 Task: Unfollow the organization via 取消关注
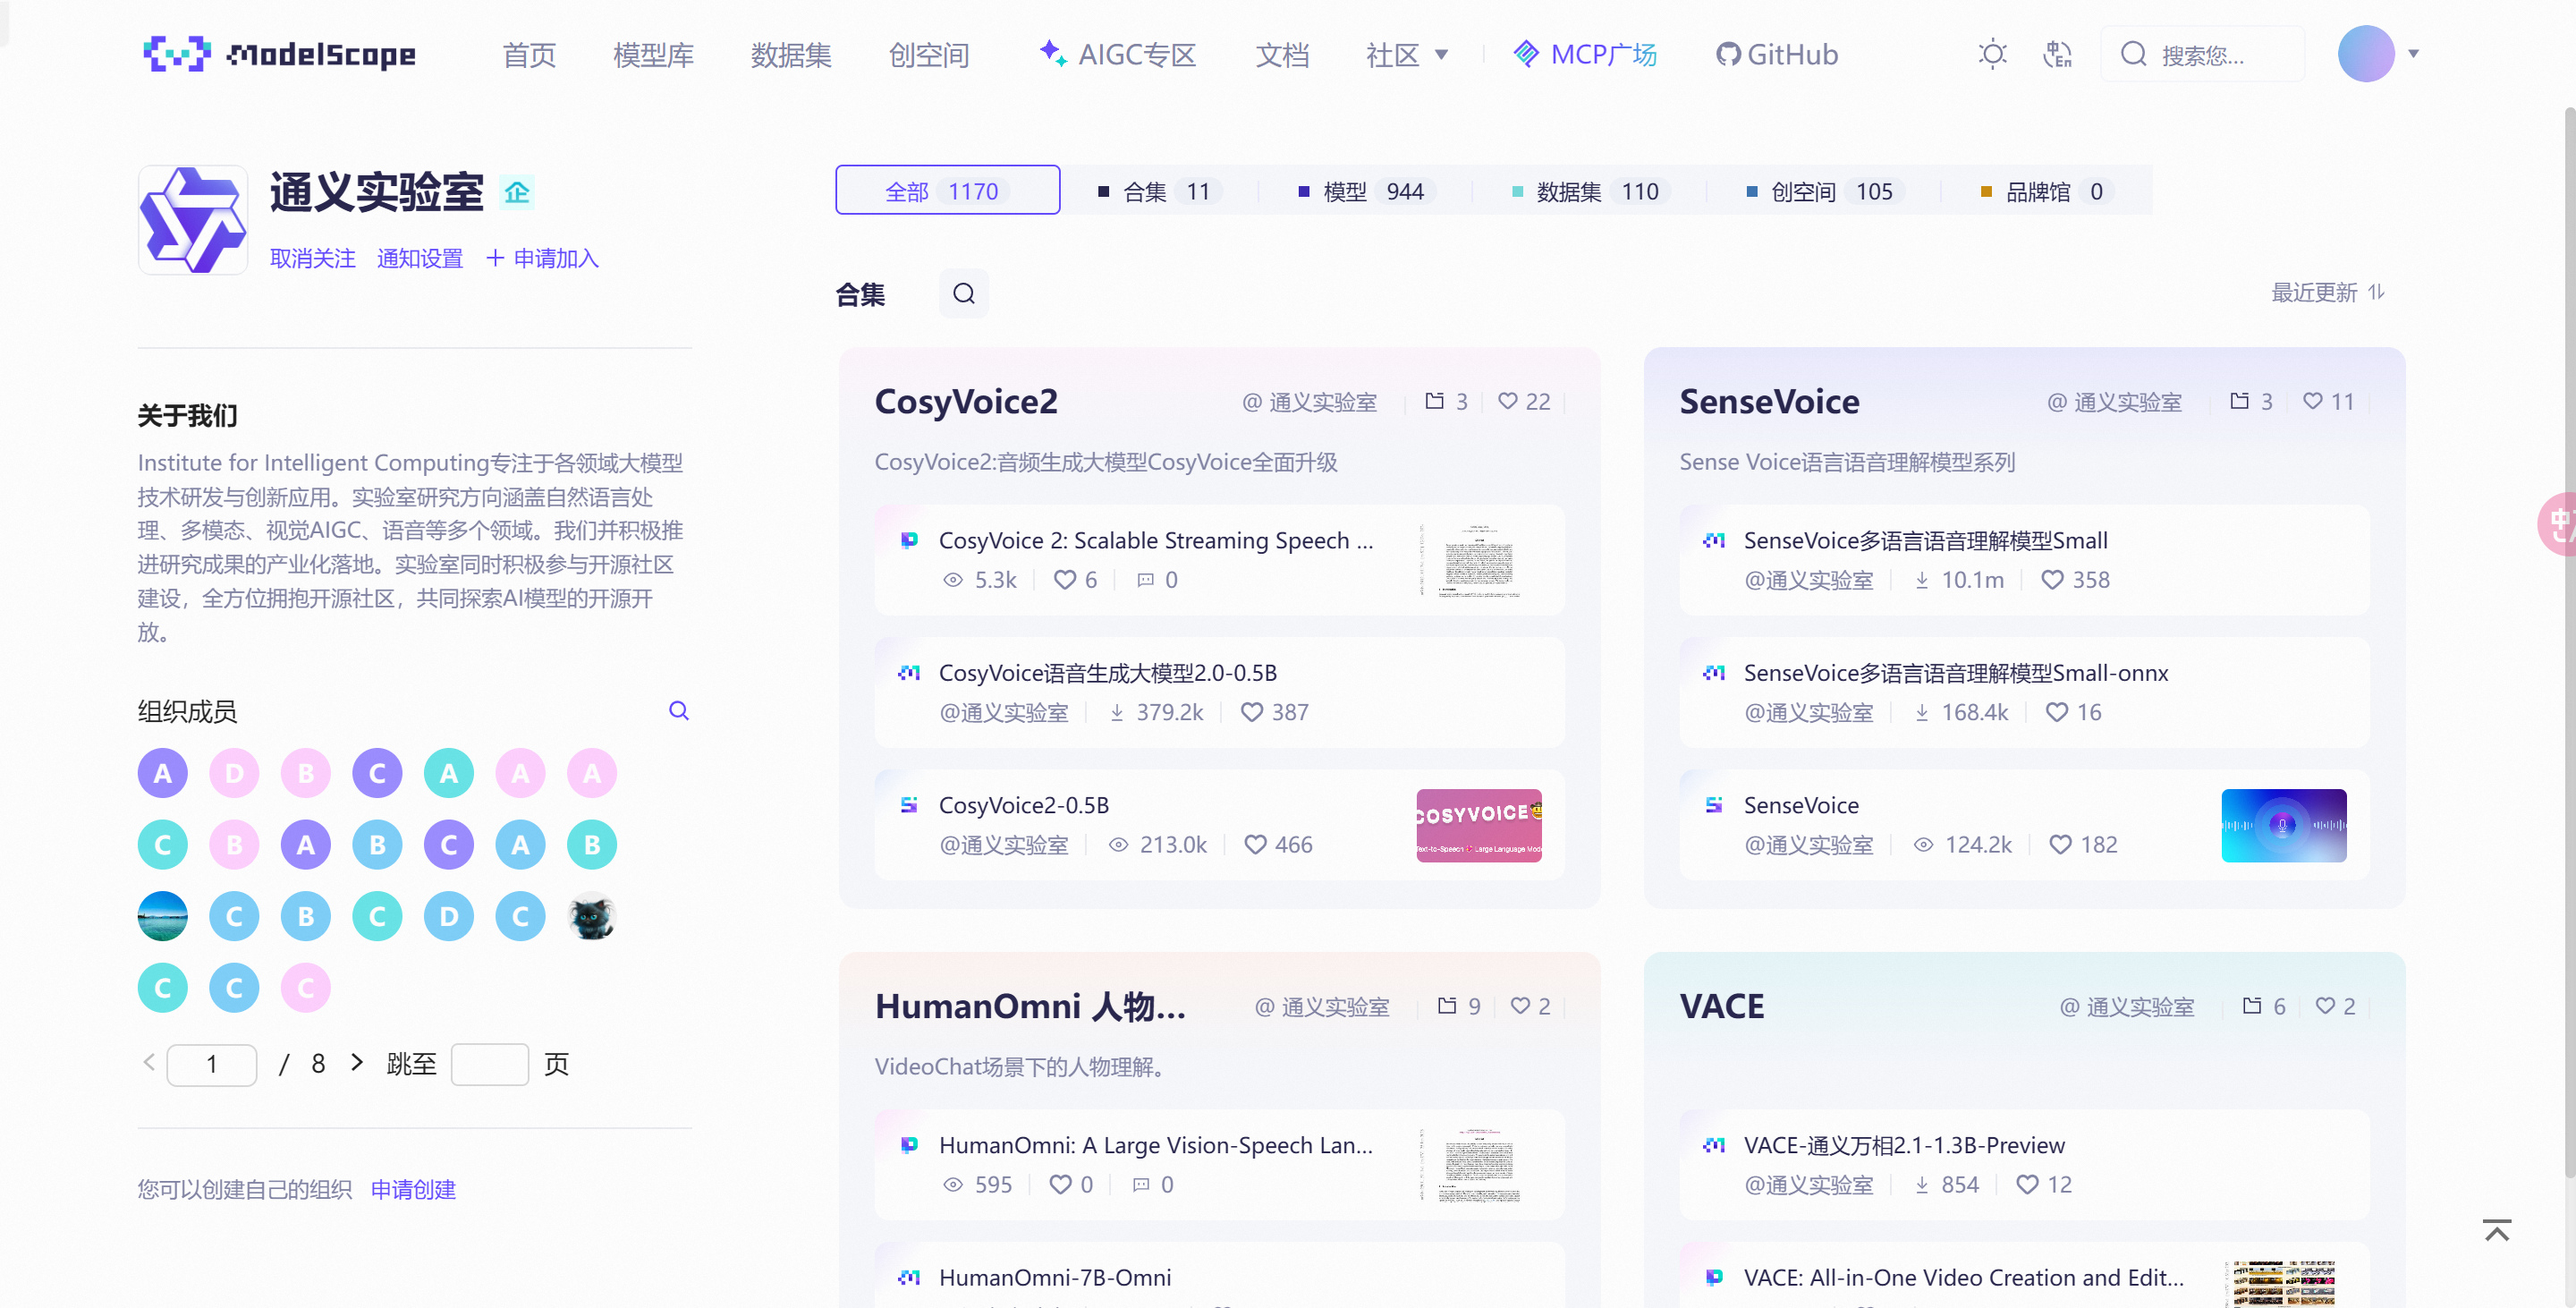[x=312, y=259]
